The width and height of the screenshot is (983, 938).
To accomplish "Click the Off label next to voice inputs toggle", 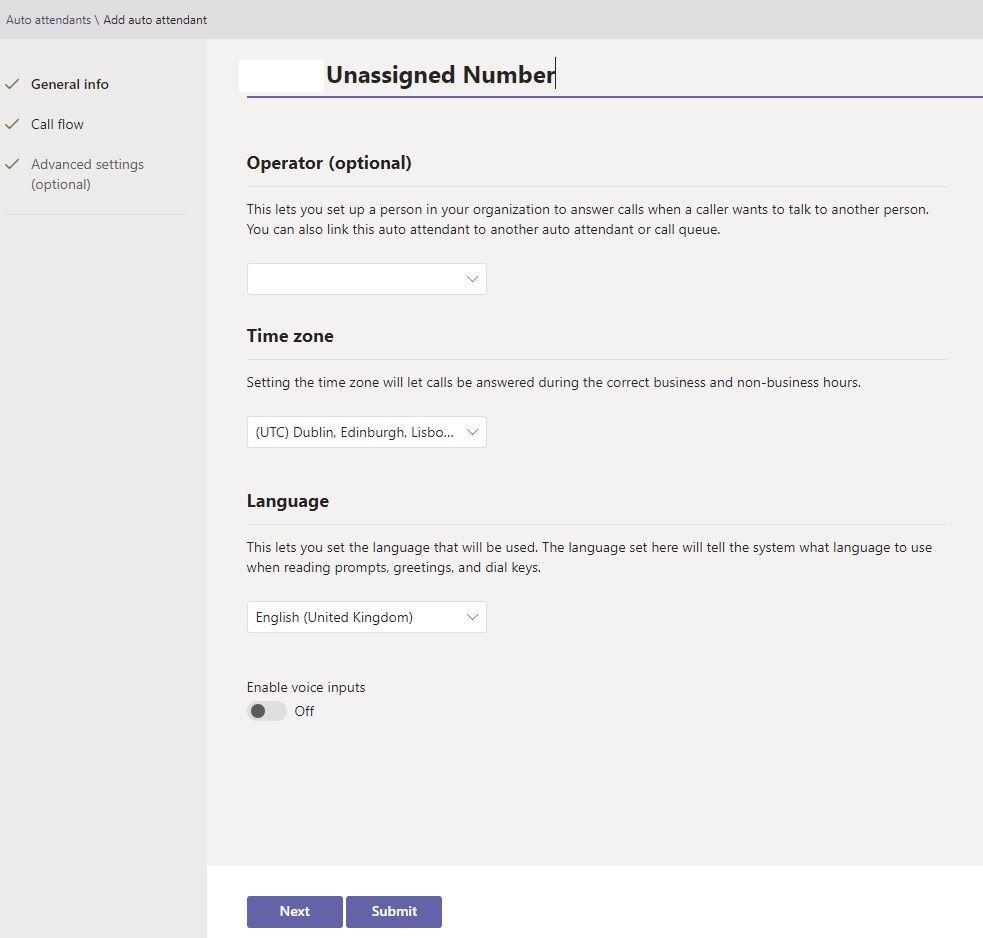I will point(304,711).
